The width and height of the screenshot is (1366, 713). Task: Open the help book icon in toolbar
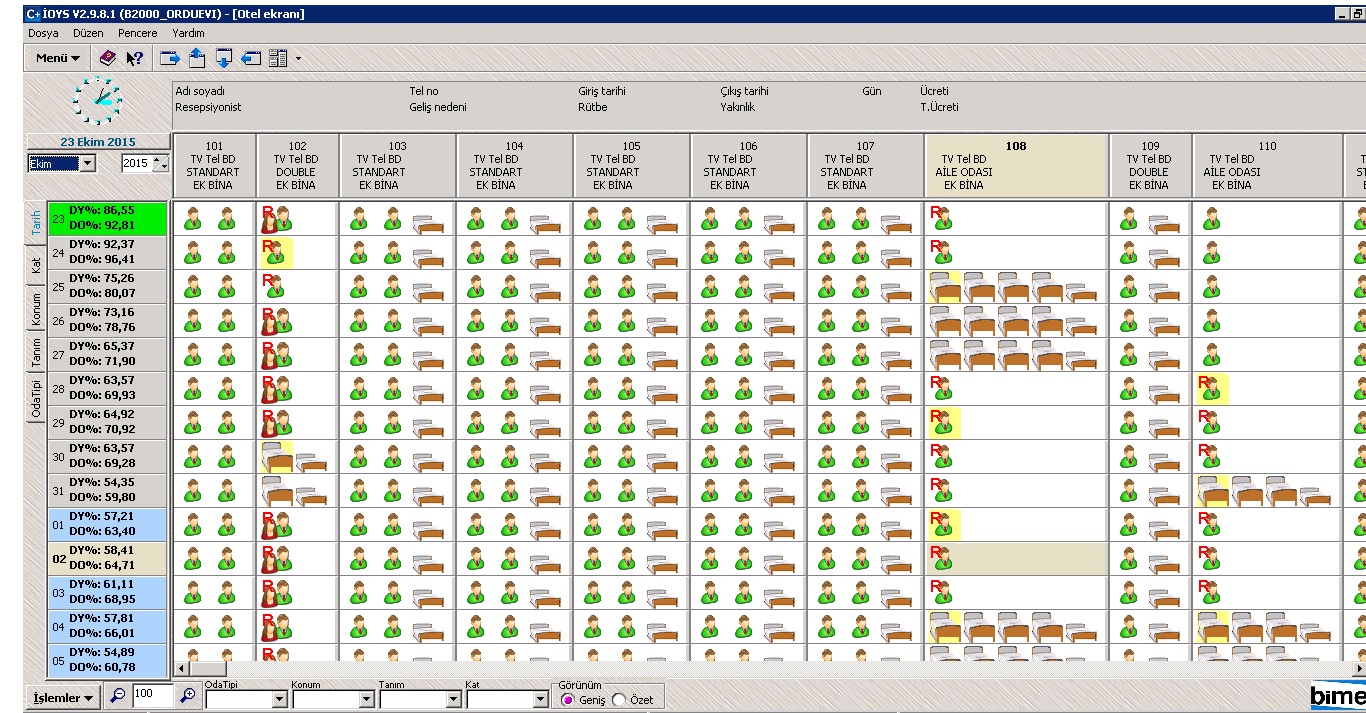tap(108, 58)
